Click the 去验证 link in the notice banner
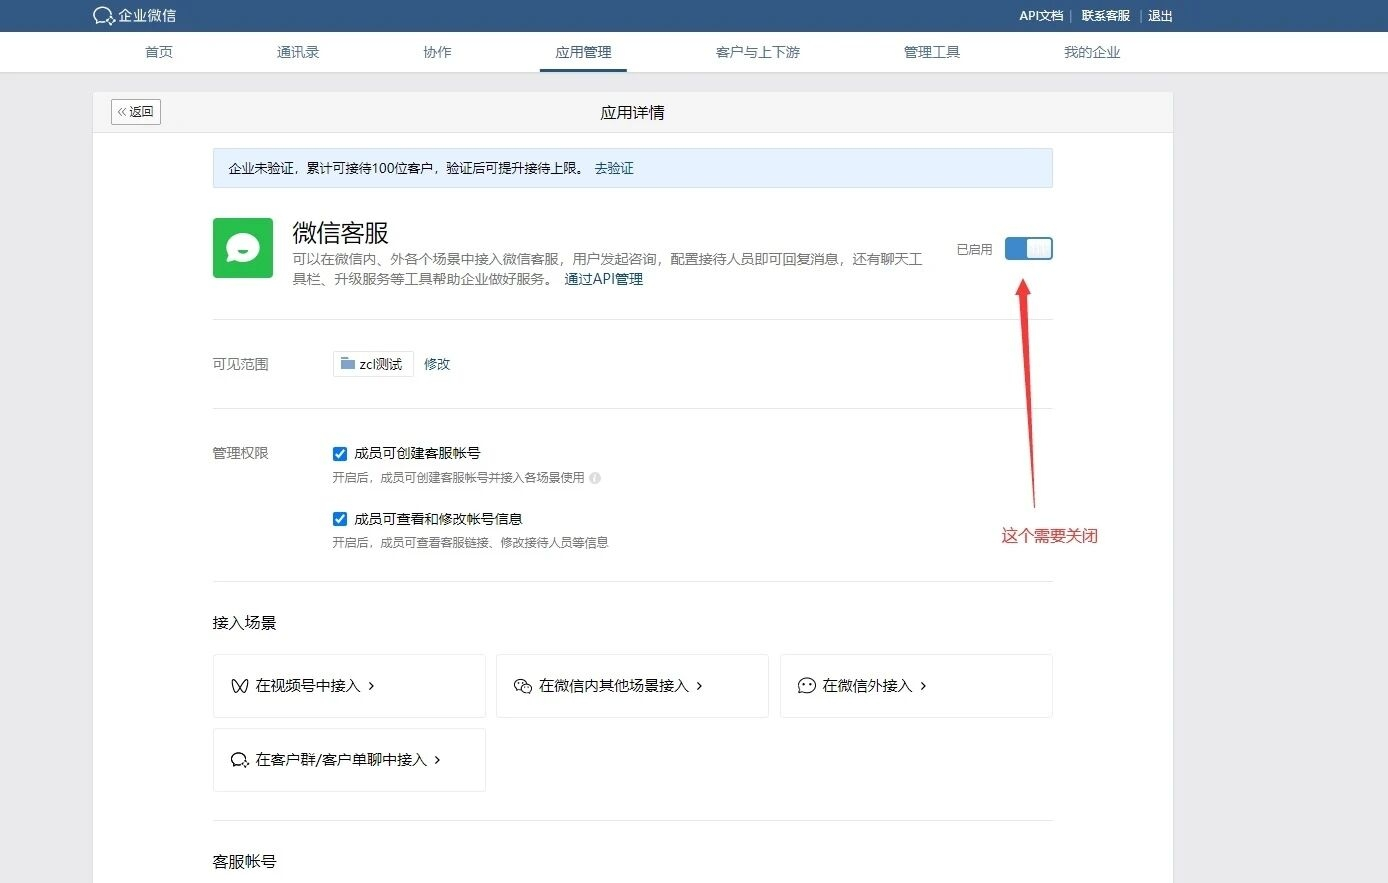The image size is (1388, 883). click(x=614, y=168)
